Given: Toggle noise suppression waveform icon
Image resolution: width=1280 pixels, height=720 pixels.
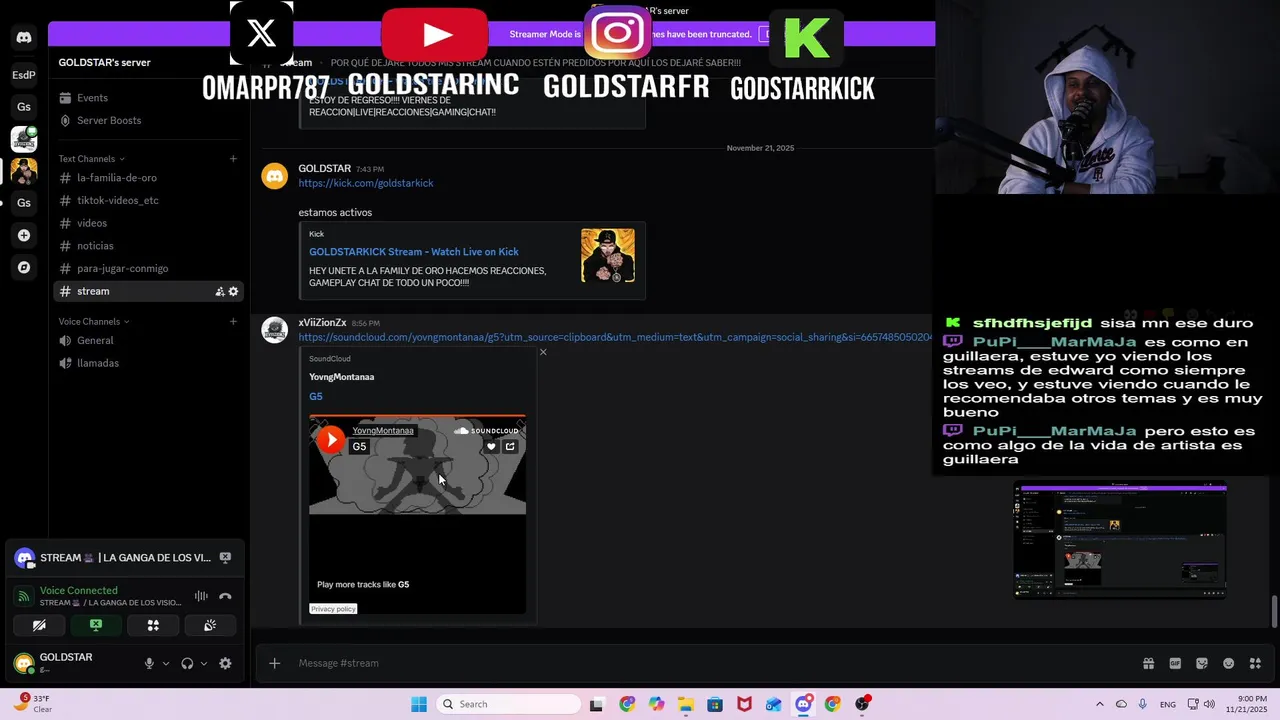Looking at the screenshot, I should (201, 596).
